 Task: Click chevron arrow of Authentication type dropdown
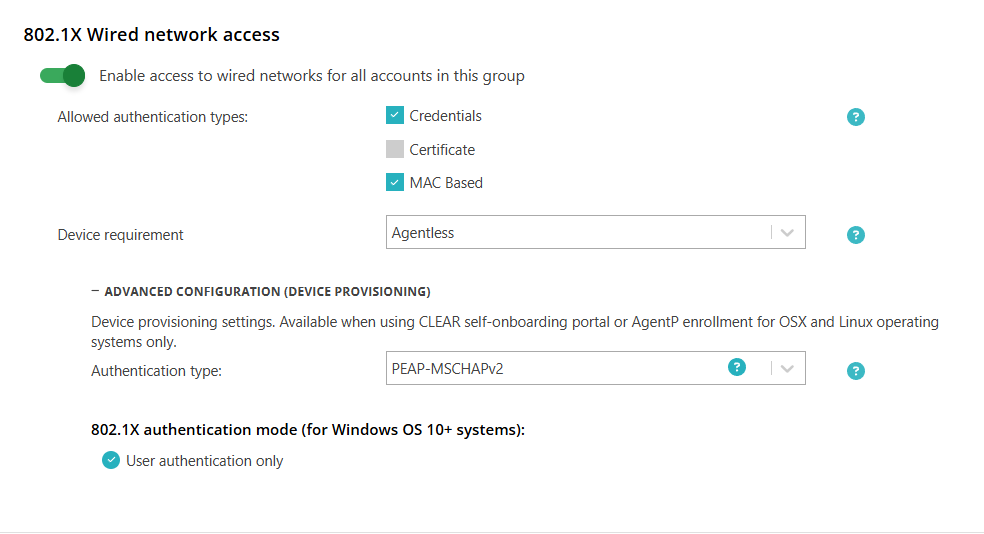(787, 368)
